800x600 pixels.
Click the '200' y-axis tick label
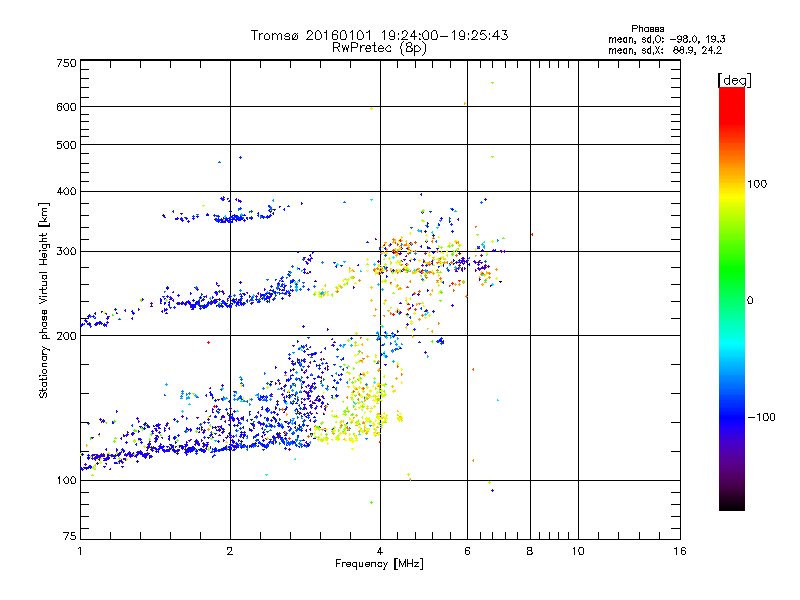pyautogui.click(x=66, y=336)
